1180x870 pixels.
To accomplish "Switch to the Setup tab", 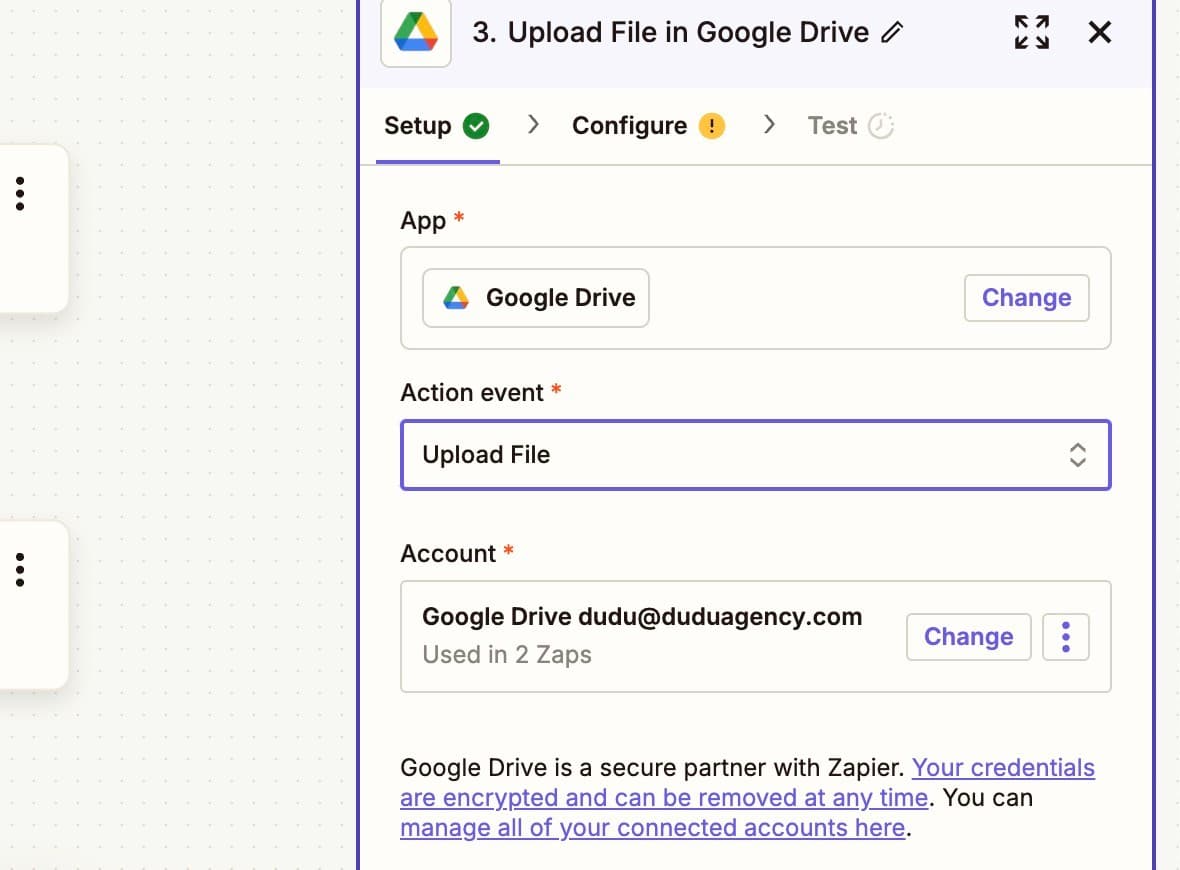I will pyautogui.click(x=437, y=126).
